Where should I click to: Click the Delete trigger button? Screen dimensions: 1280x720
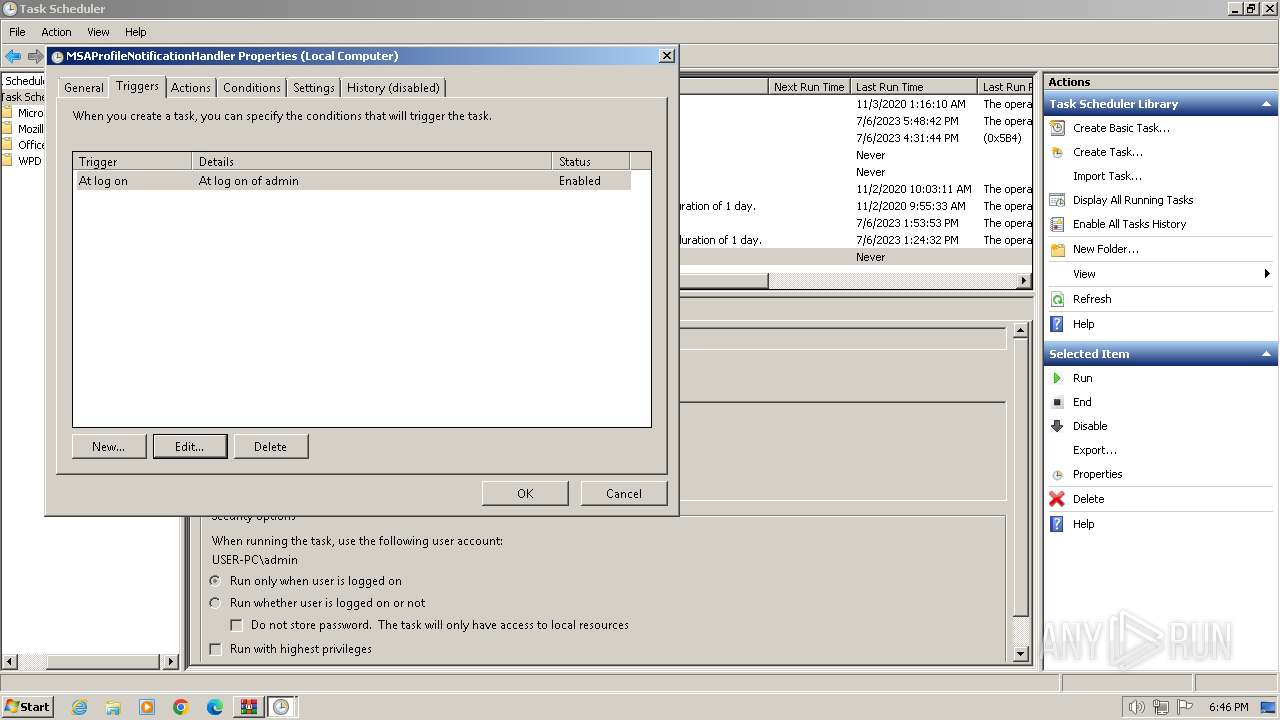(270, 447)
